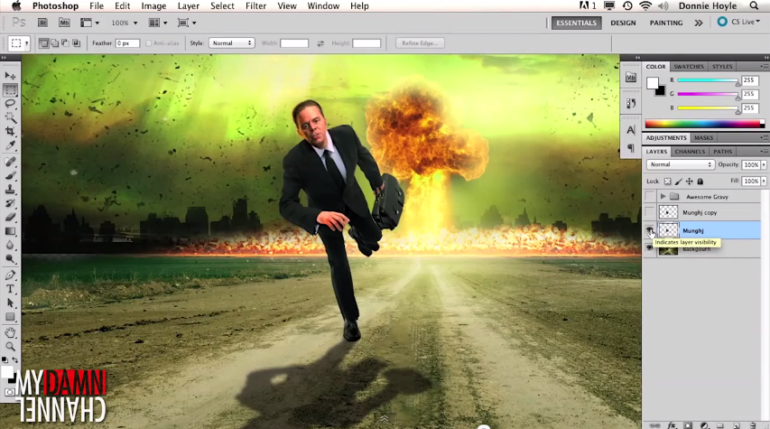Select the Blur tool

tap(10, 244)
